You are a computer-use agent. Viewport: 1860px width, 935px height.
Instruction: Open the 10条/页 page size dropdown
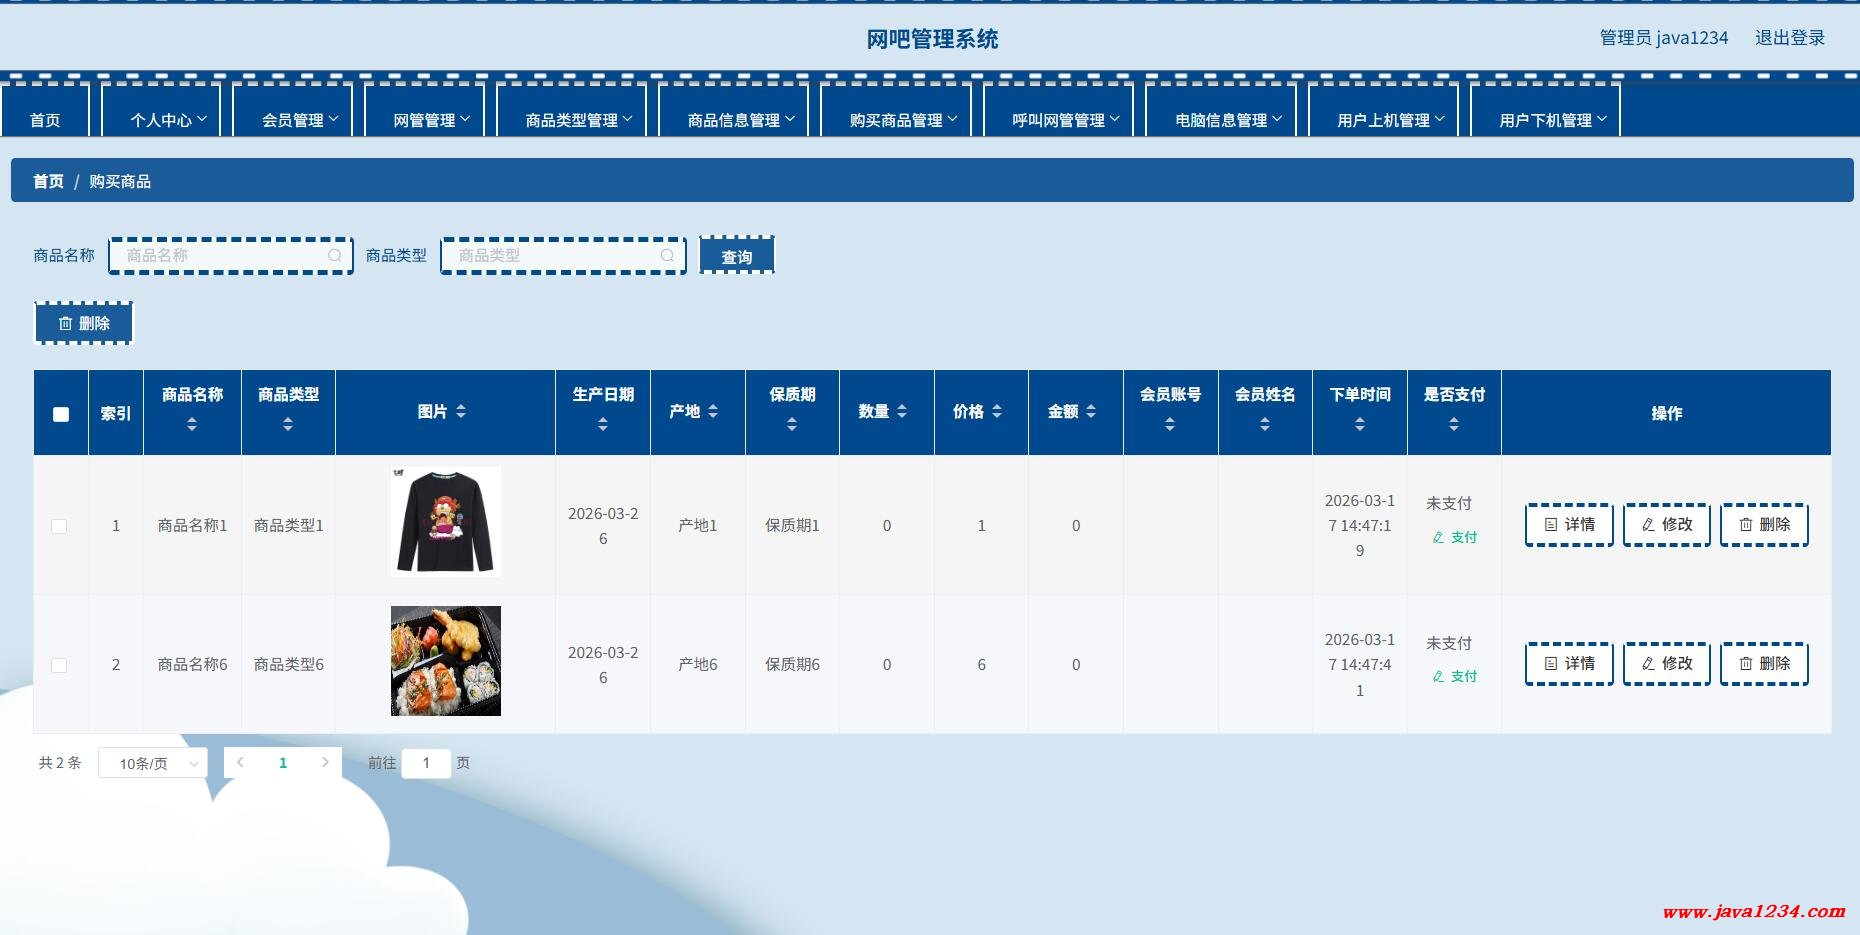pos(153,764)
